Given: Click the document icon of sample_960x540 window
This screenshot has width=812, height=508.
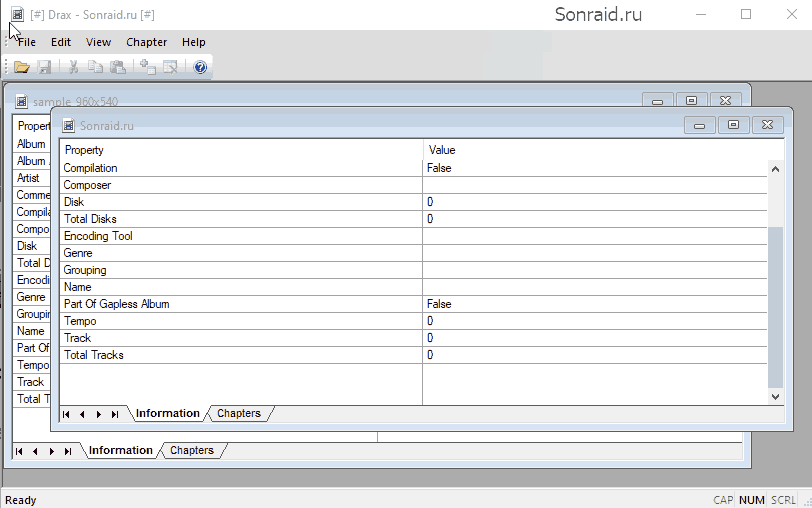Looking at the screenshot, I should [x=21, y=101].
